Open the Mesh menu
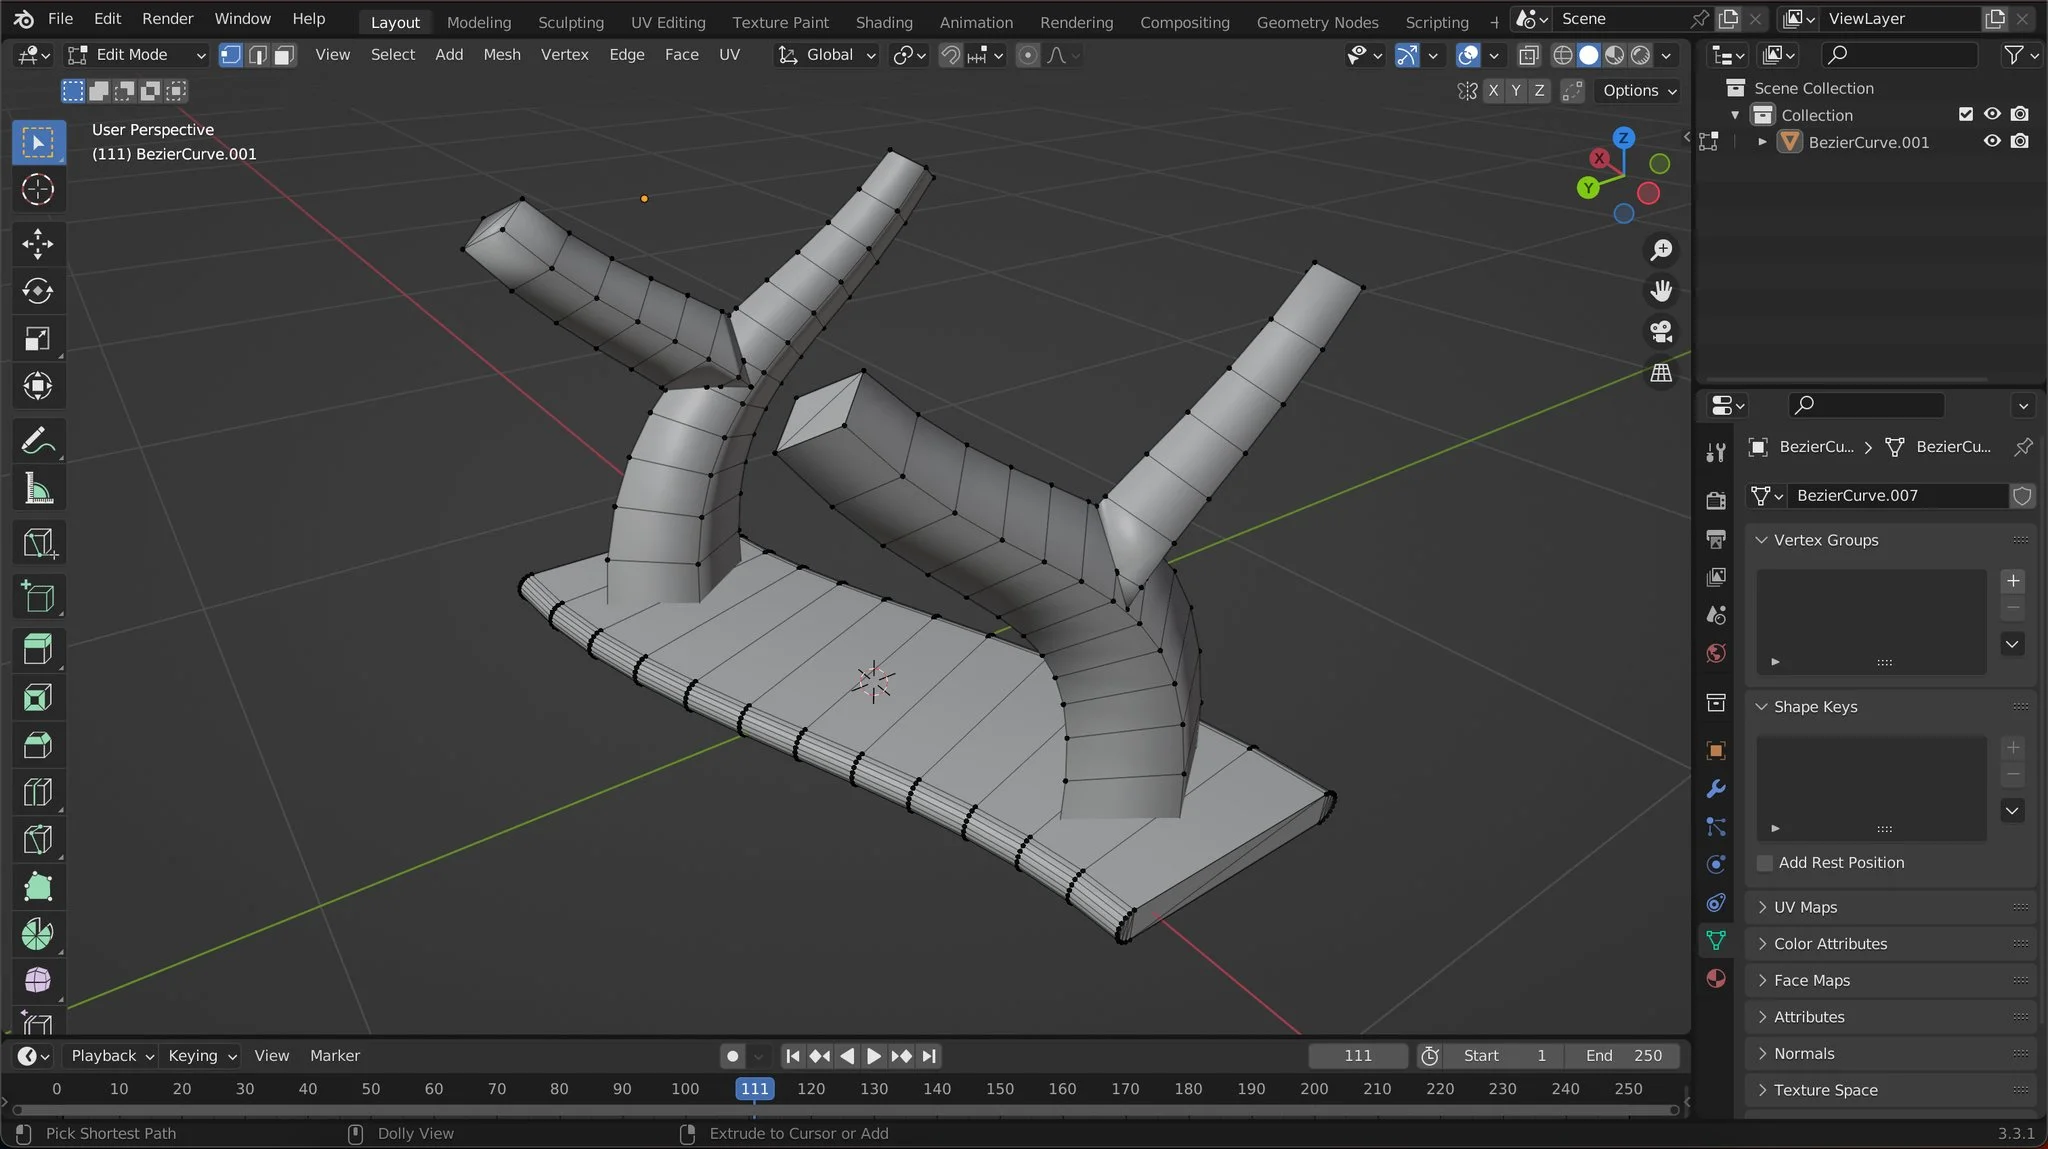This screenshot has height=1149, width=2048. 501,55
